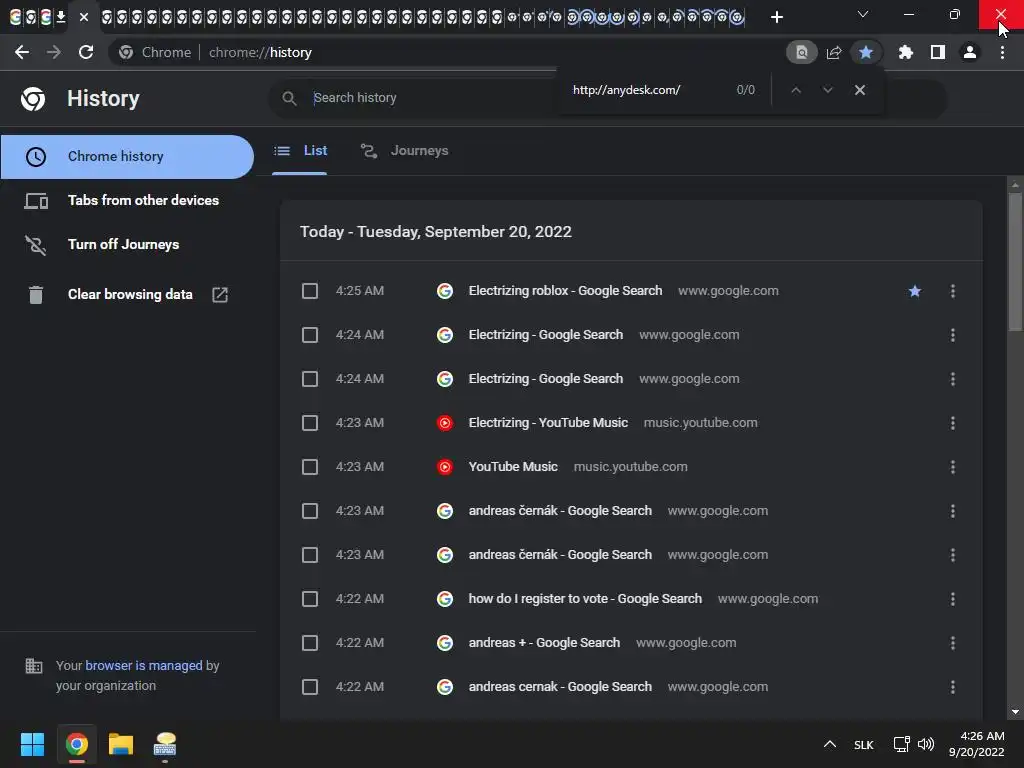Image resolution: width=1024 pixels, height=768 pixels.
Task: Open the profile avatar icon
Action: [970, 52]
